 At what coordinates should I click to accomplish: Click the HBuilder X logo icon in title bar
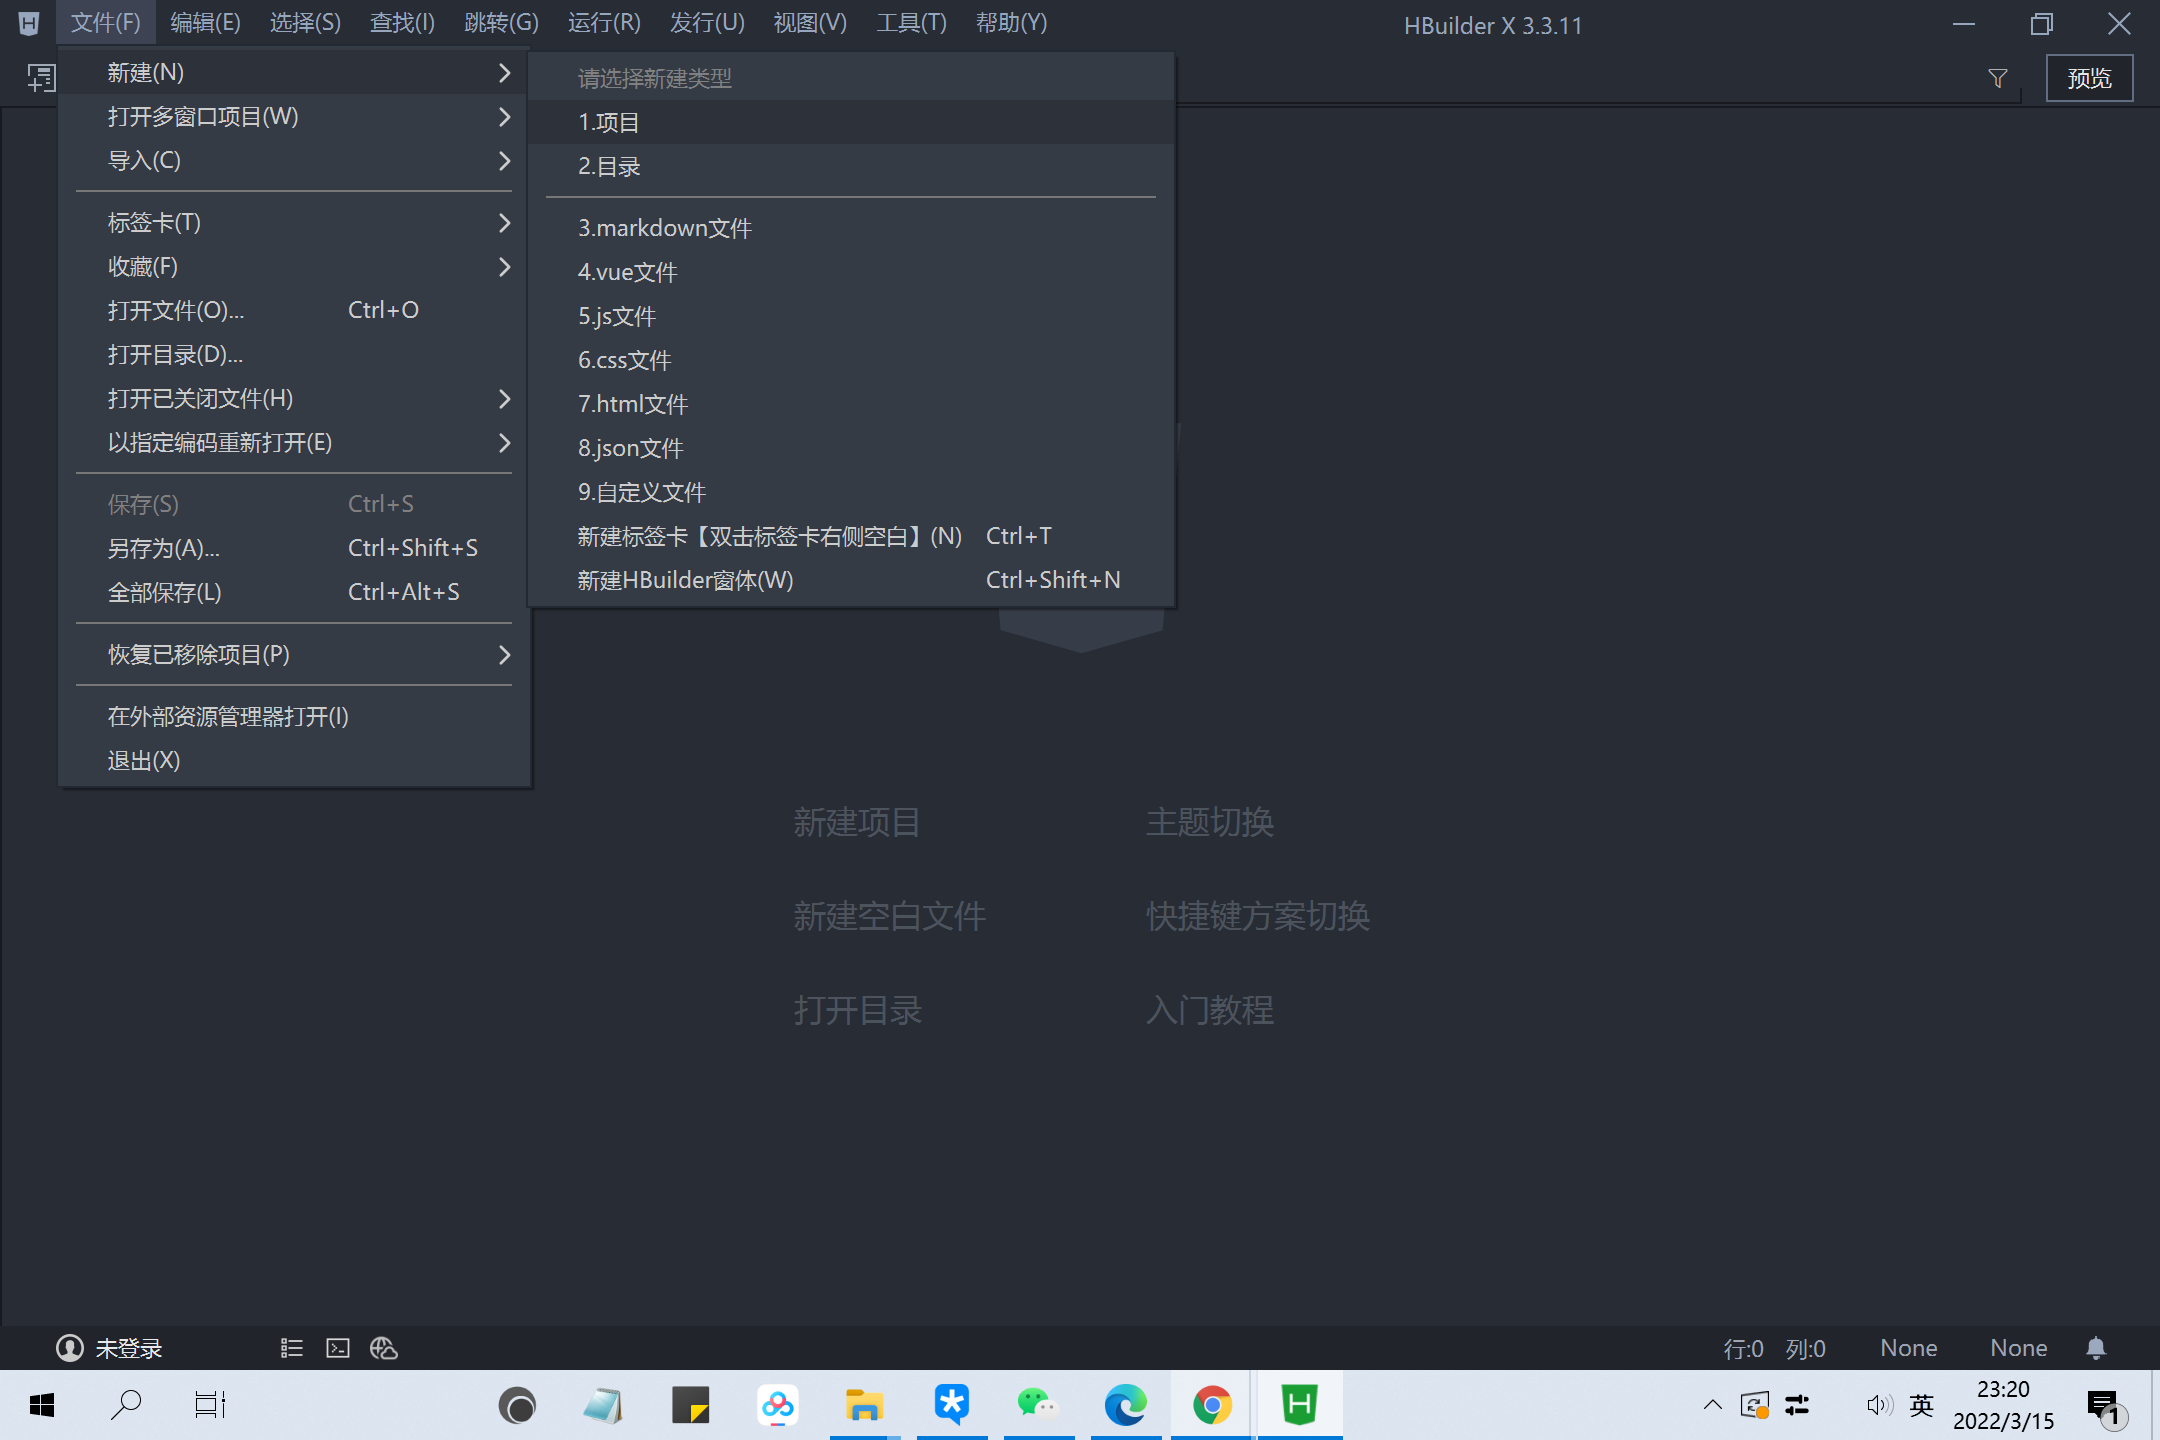pos(29,23)
